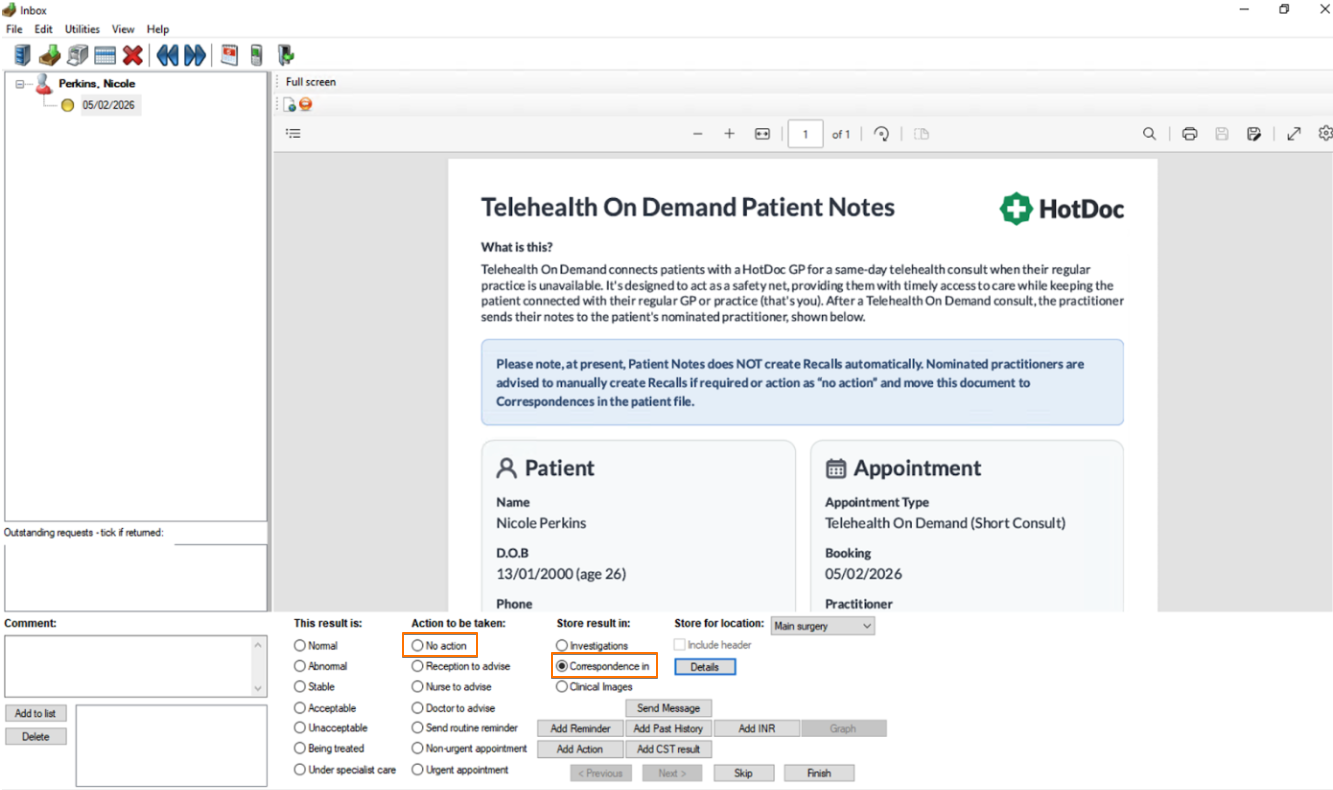Image resolution: width=1333 pixels, height=790 pixels.
Task: Print the PDF using the viewer printer icon
Action: pyautogui.click(x=1189, y=134)
